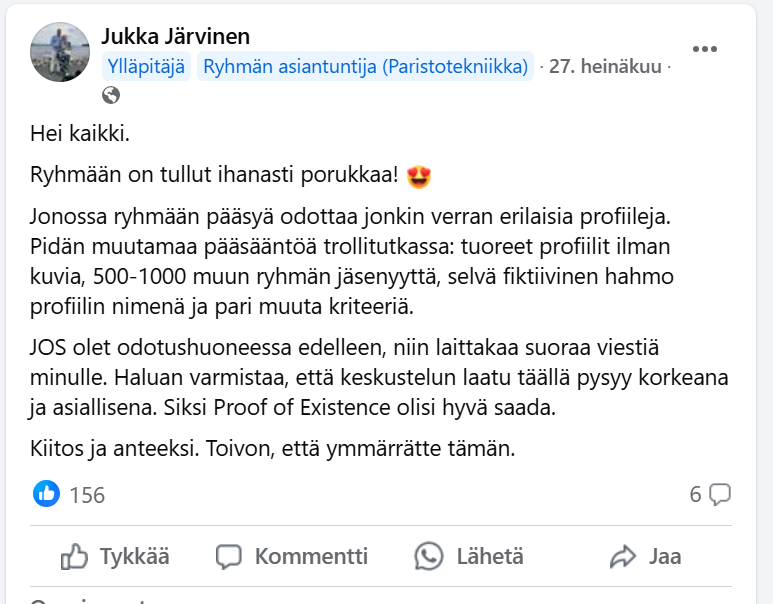
Task: Click the 'Hei kaikki.' greeting text
Action: (x=80, y=133)
